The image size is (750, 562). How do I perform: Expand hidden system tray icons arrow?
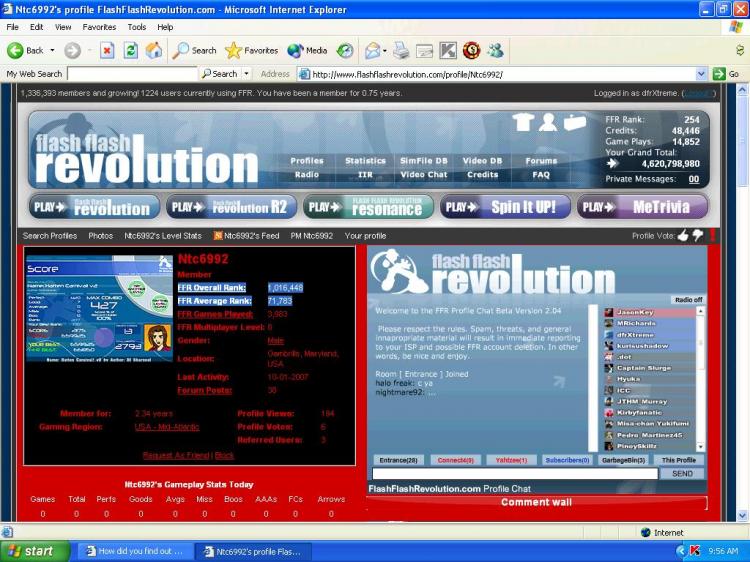click(x=681, y=551)
